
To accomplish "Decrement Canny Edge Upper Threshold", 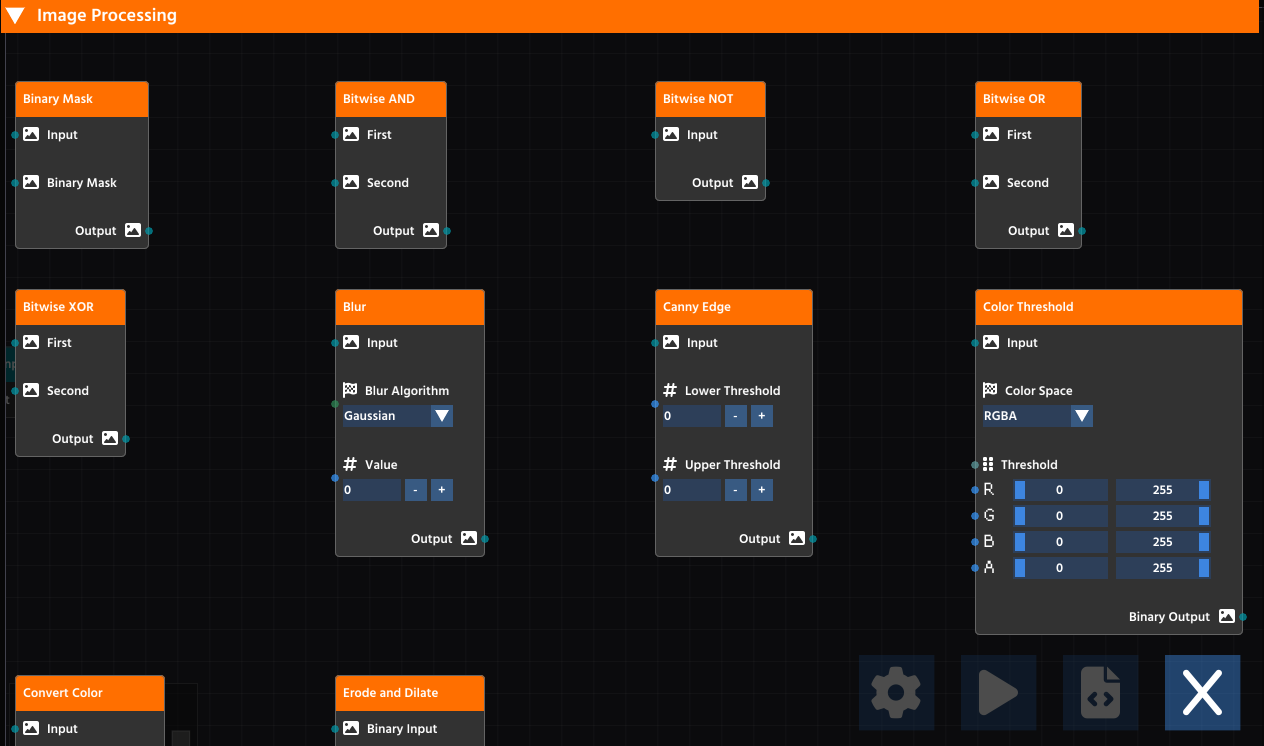I will point(735,490).
